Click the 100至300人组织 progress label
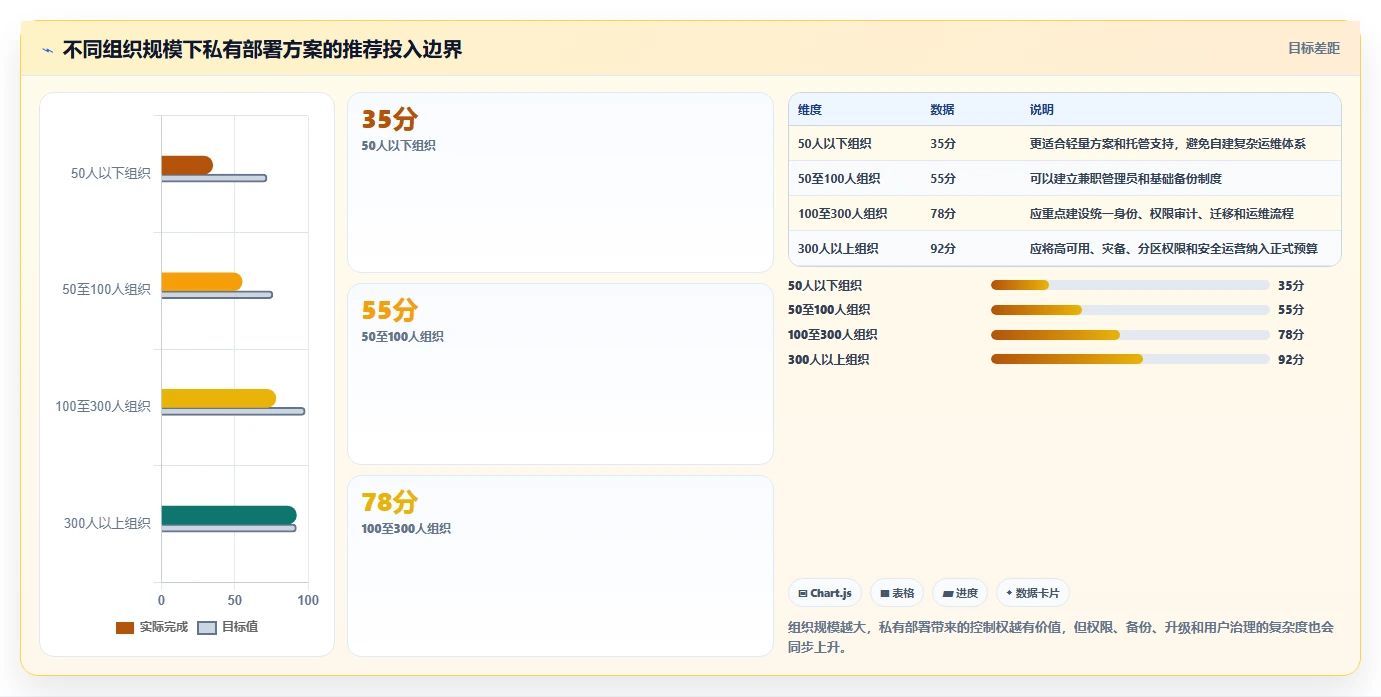Screen dimensions: 1381x697 pos(832,335)
